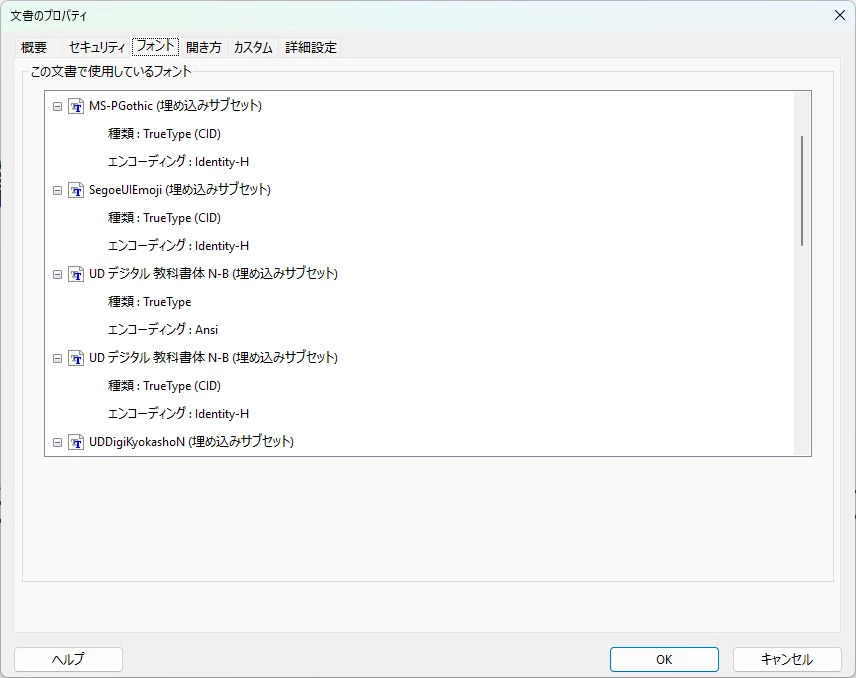Image resolution: width=856 pixels, height=678 pixels.
Task: Click the MS-PGothic font icon
Action: 76,106
